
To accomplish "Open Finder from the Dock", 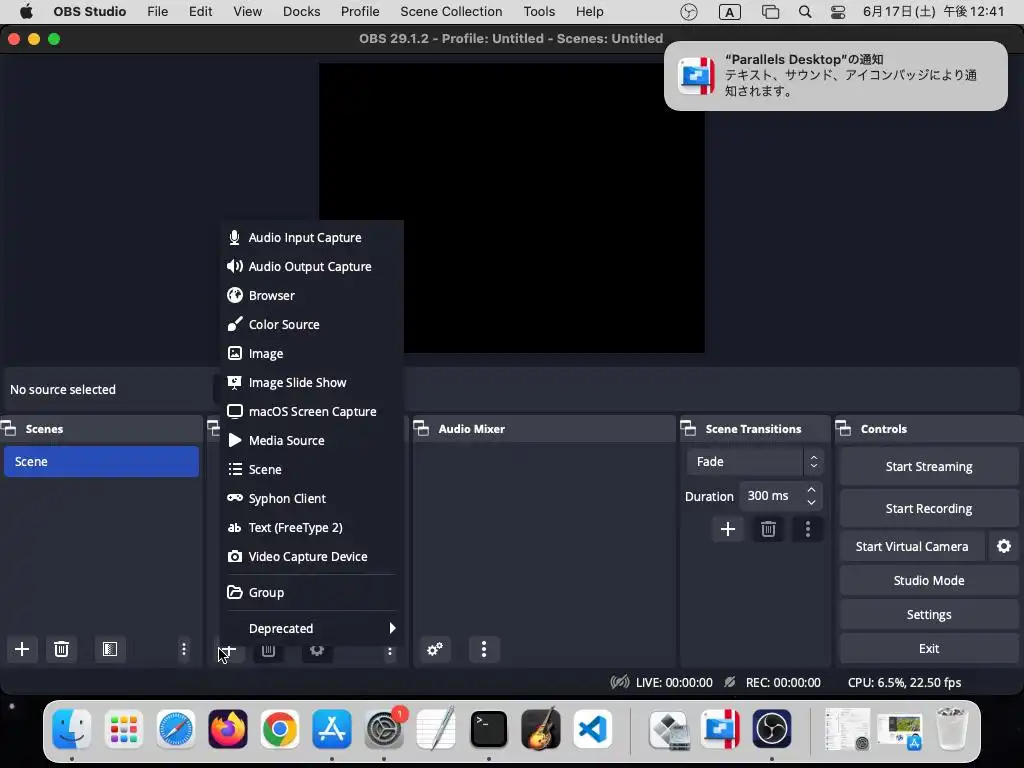I will pyautogui.click(x=71, y=729).
